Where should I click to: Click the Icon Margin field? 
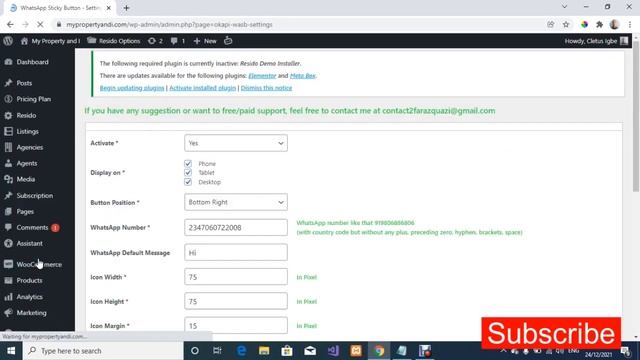pos(236,325)
